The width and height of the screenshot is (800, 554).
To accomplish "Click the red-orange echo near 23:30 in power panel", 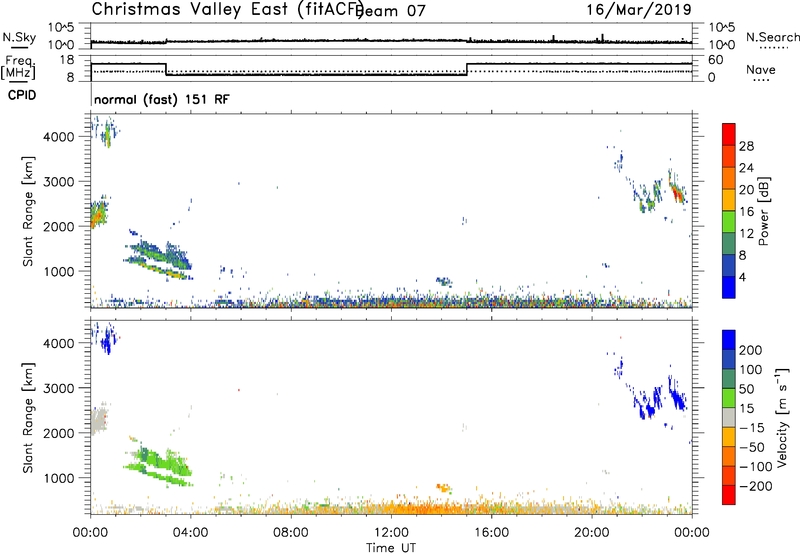I will coord(678,193).
